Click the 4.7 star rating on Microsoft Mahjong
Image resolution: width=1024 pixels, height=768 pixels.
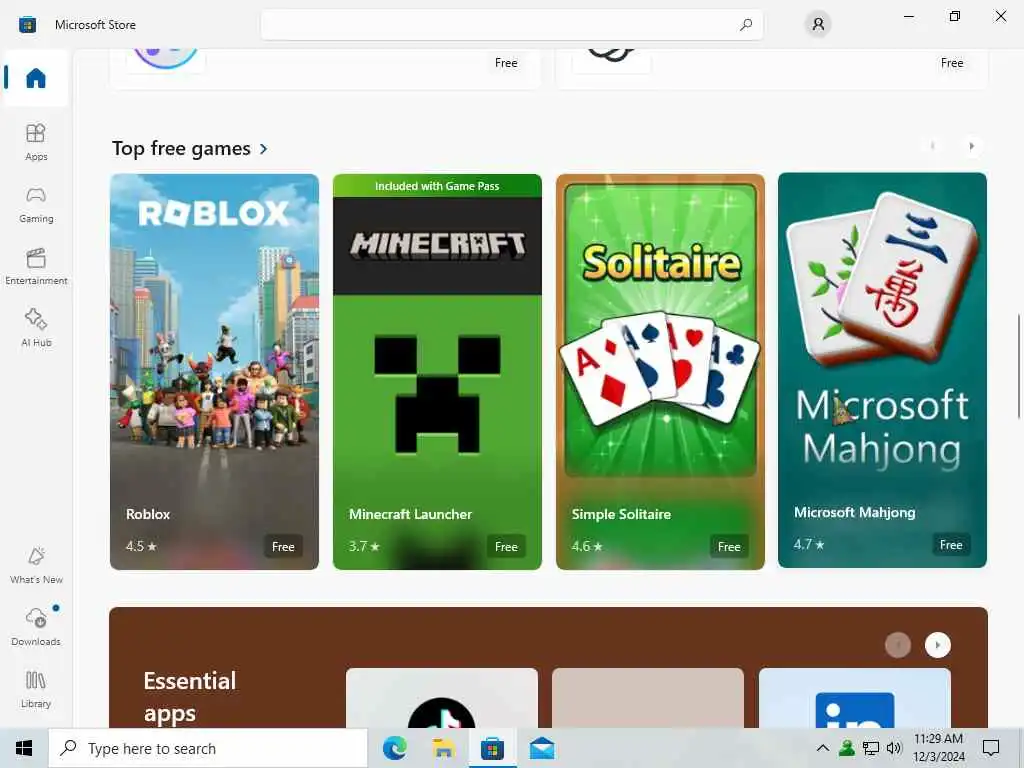pyautogui.click(x=809, y=544)
